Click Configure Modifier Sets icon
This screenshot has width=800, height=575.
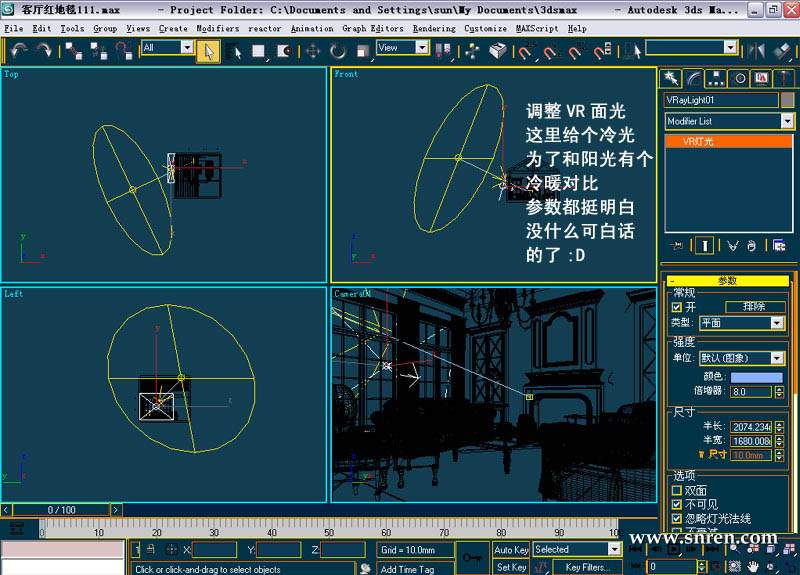coord(779,246)
